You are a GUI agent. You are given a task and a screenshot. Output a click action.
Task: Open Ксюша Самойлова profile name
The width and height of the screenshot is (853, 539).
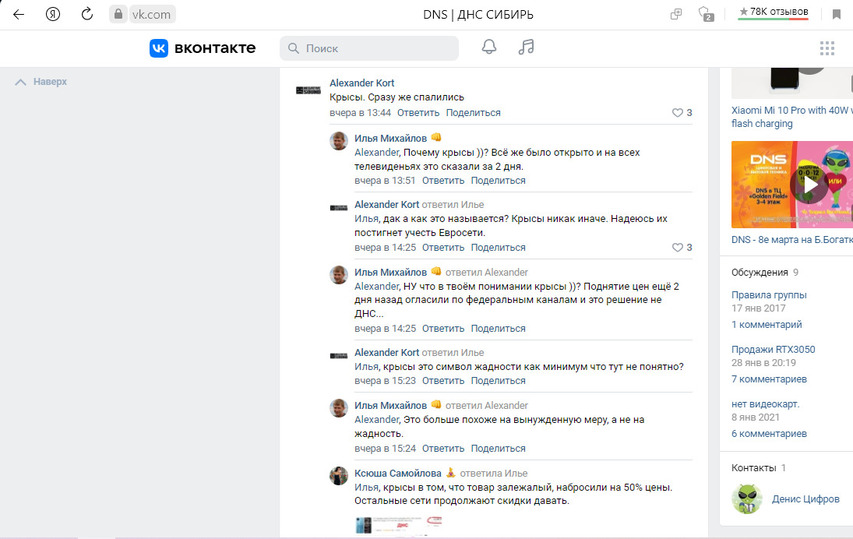(x=398, y=473)
